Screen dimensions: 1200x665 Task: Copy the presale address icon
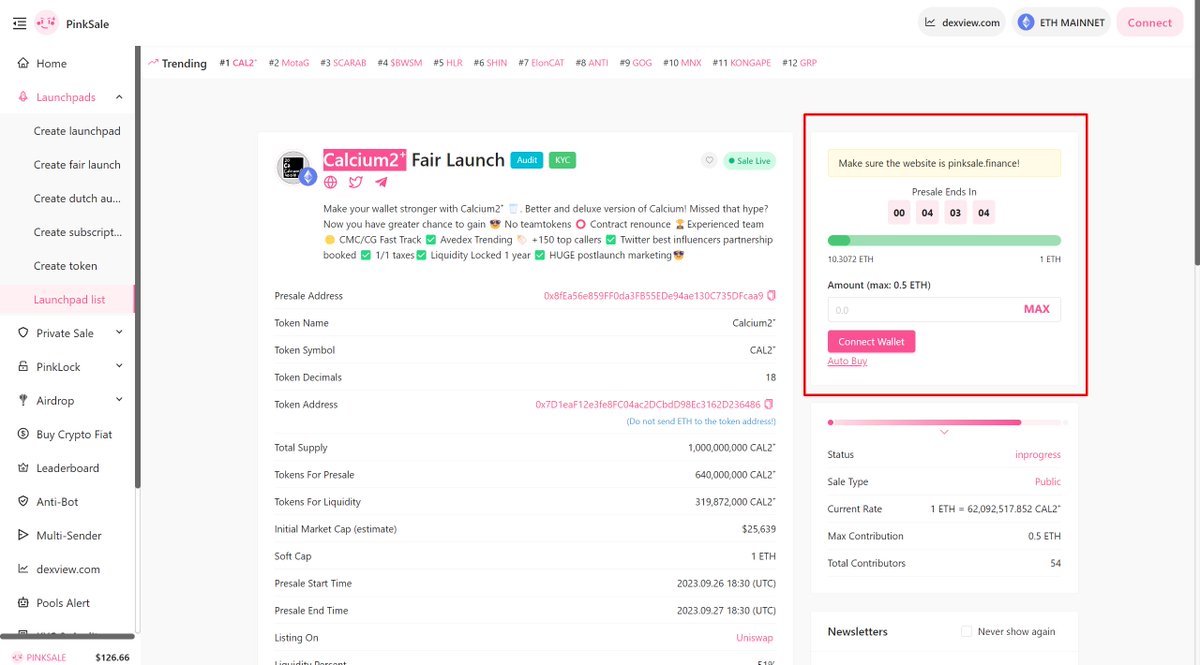click(x=771, y=296)
